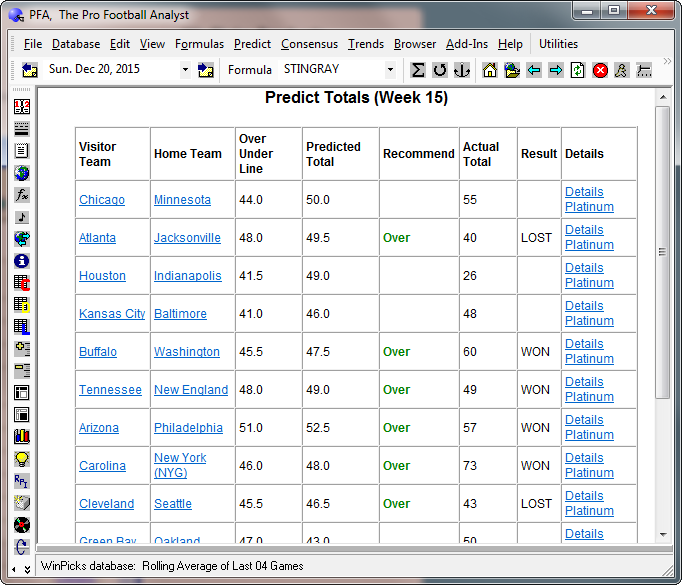Click the Predicted Total 49.0 in Houston row
Image resolution: width=682 pixels, height=585 pixels.
pyautogui.click(x=318, y=276)
